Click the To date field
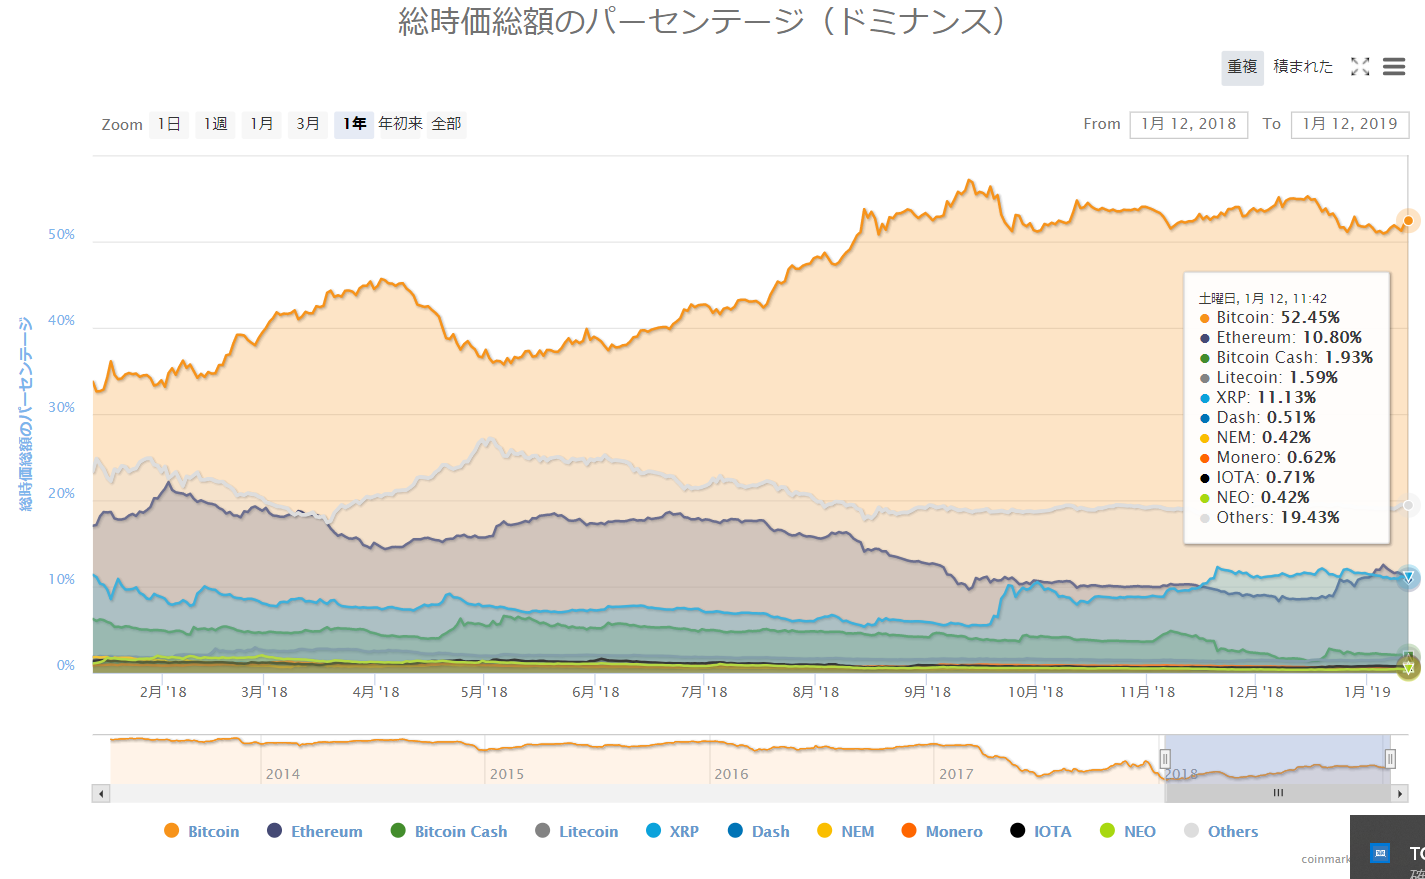The image size is (1425, 879). click(x=1350, y=124)
